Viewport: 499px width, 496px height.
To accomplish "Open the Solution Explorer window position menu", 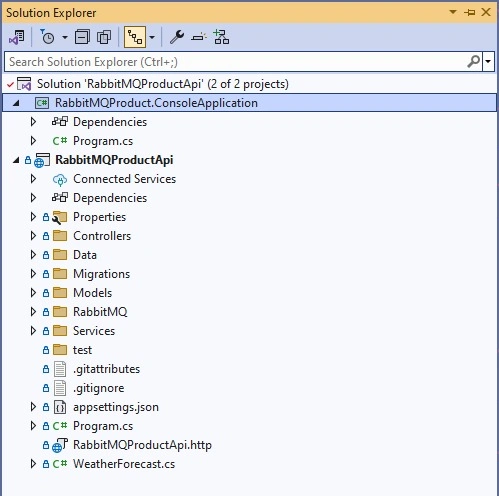I will (x=453, y=12).
